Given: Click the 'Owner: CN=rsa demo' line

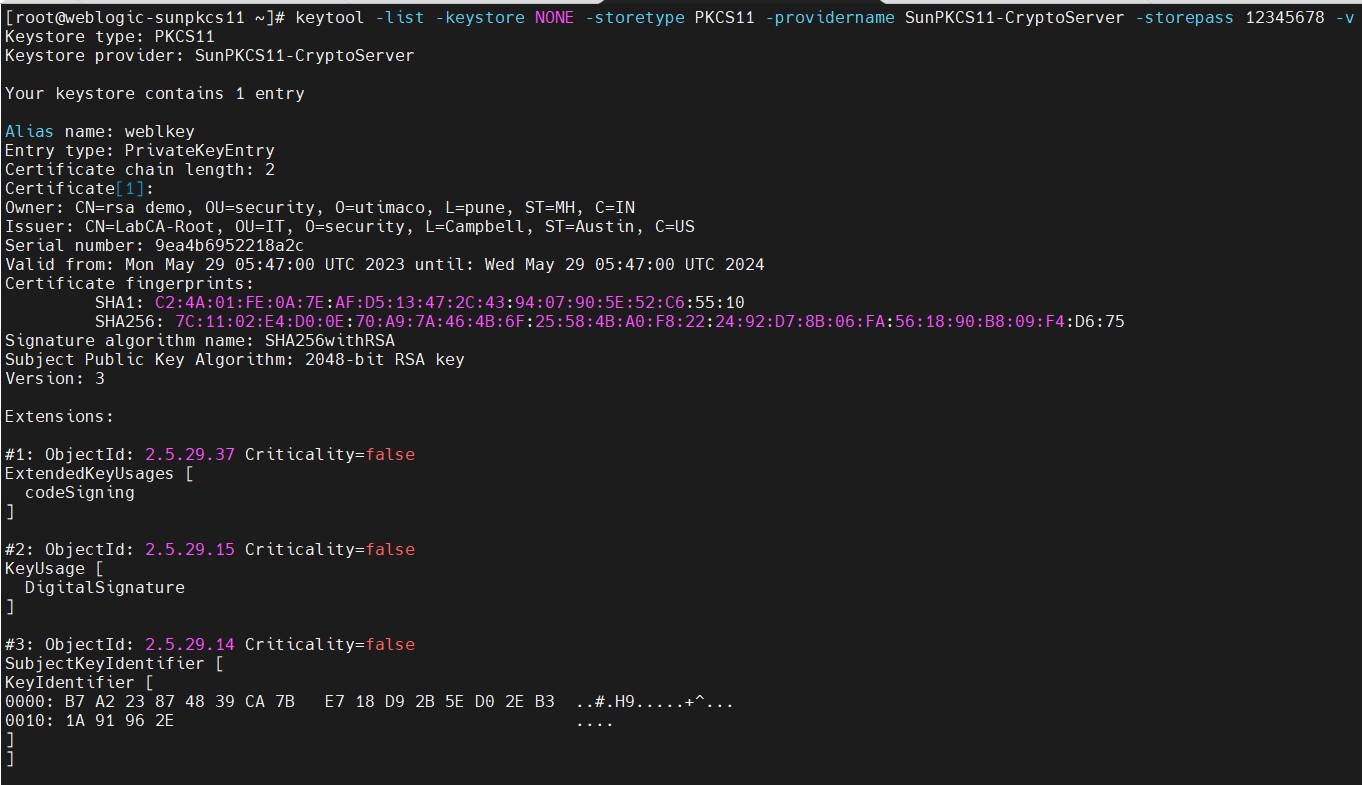Looking at the screenshot, I should click(320, 207).
